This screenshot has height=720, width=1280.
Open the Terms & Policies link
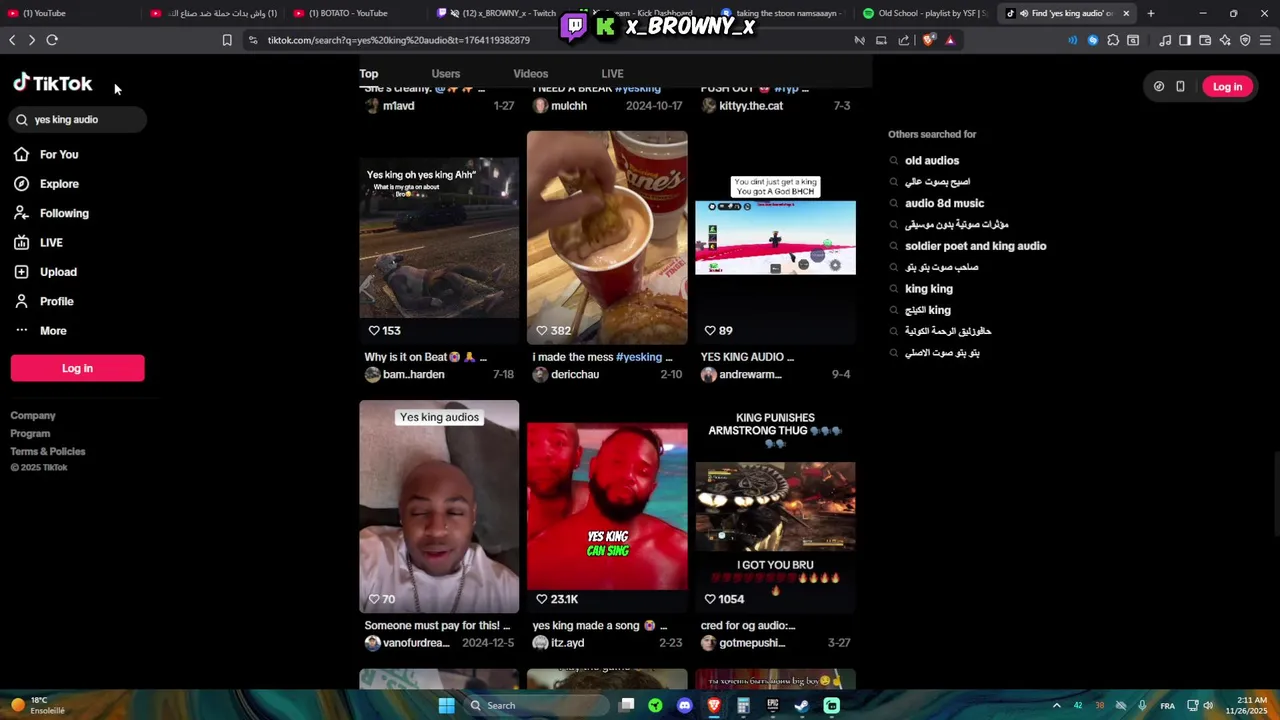tap(48, 451)
